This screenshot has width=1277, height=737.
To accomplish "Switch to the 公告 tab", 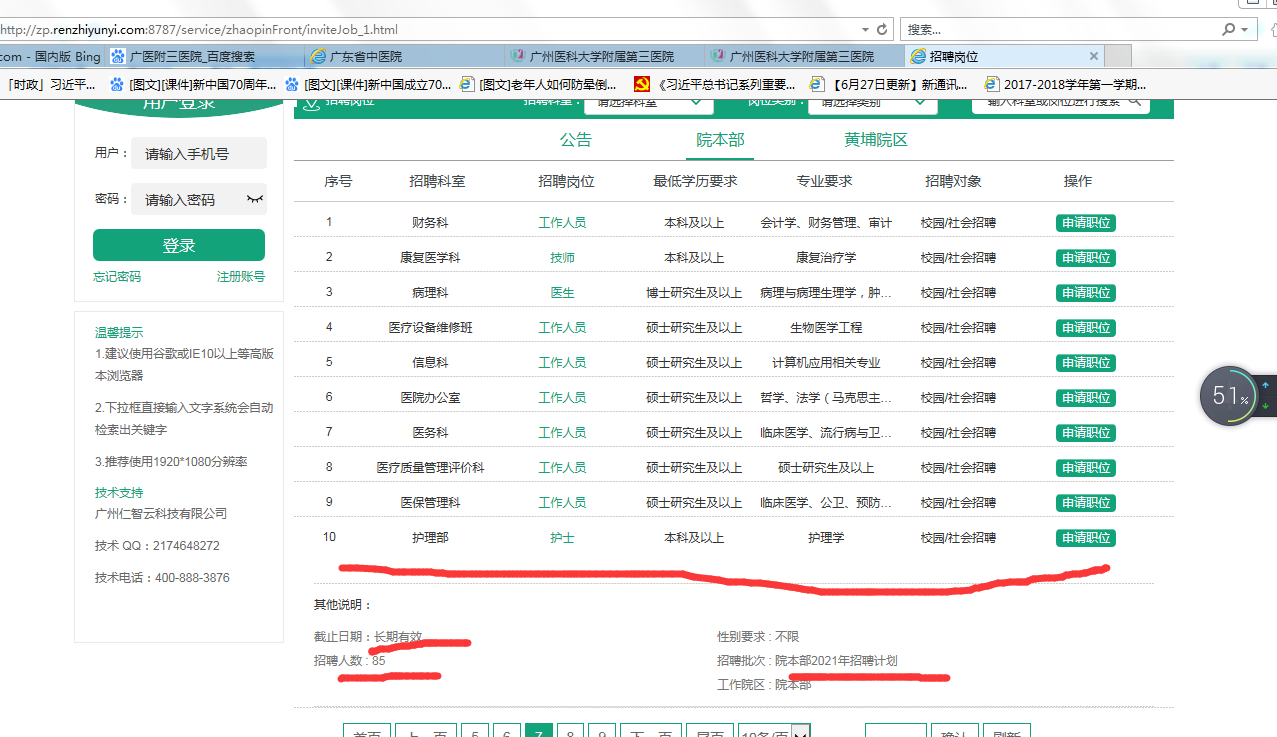I will [576, 140].
